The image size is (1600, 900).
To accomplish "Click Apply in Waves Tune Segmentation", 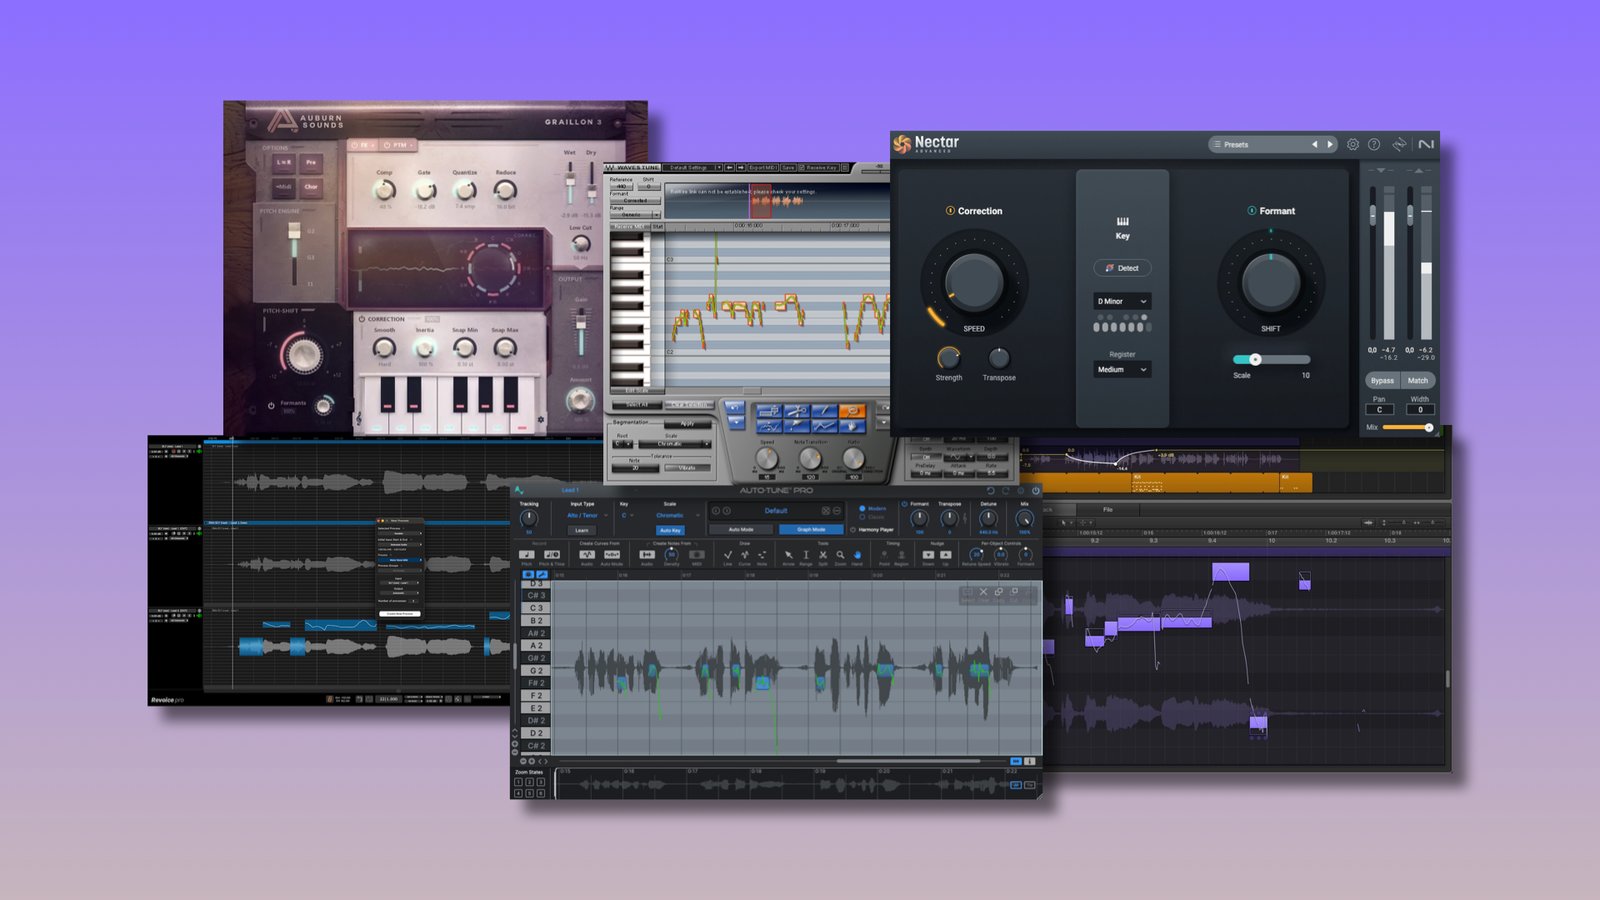I will point(688,424).
